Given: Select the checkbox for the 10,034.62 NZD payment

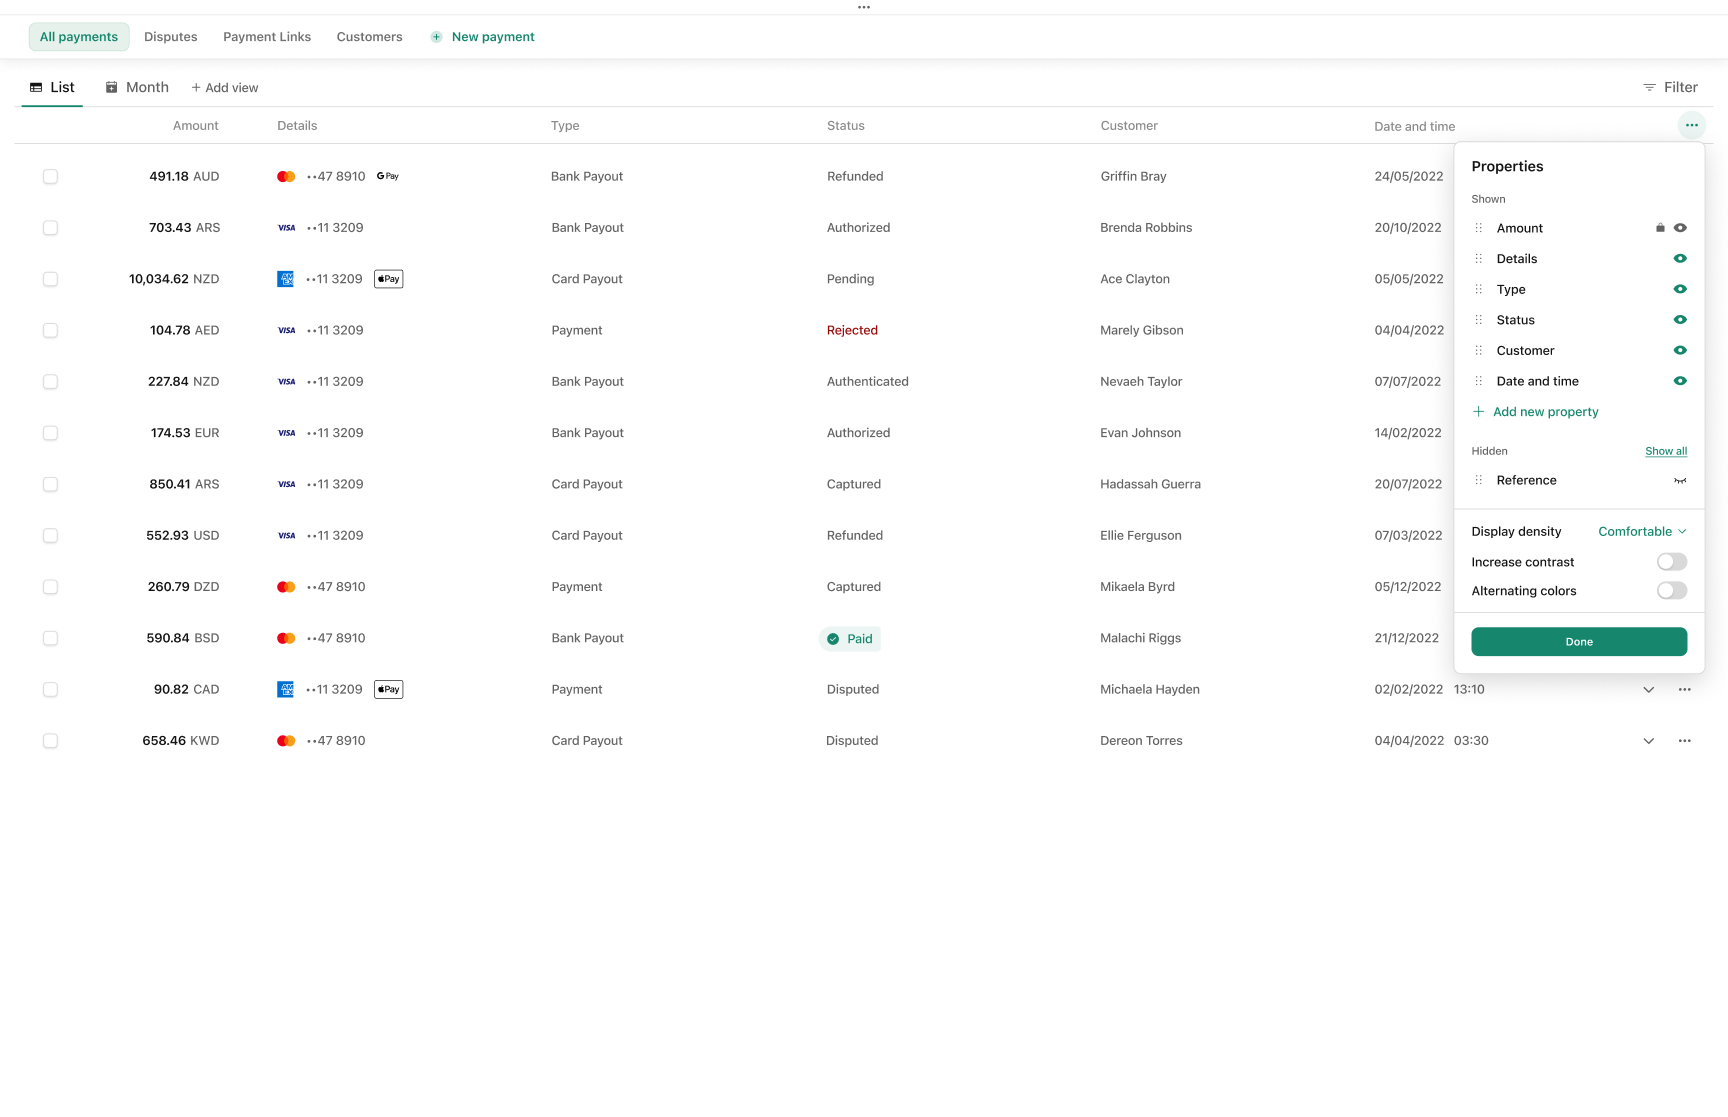Looking at the screenshot, I should pos(50,279).
